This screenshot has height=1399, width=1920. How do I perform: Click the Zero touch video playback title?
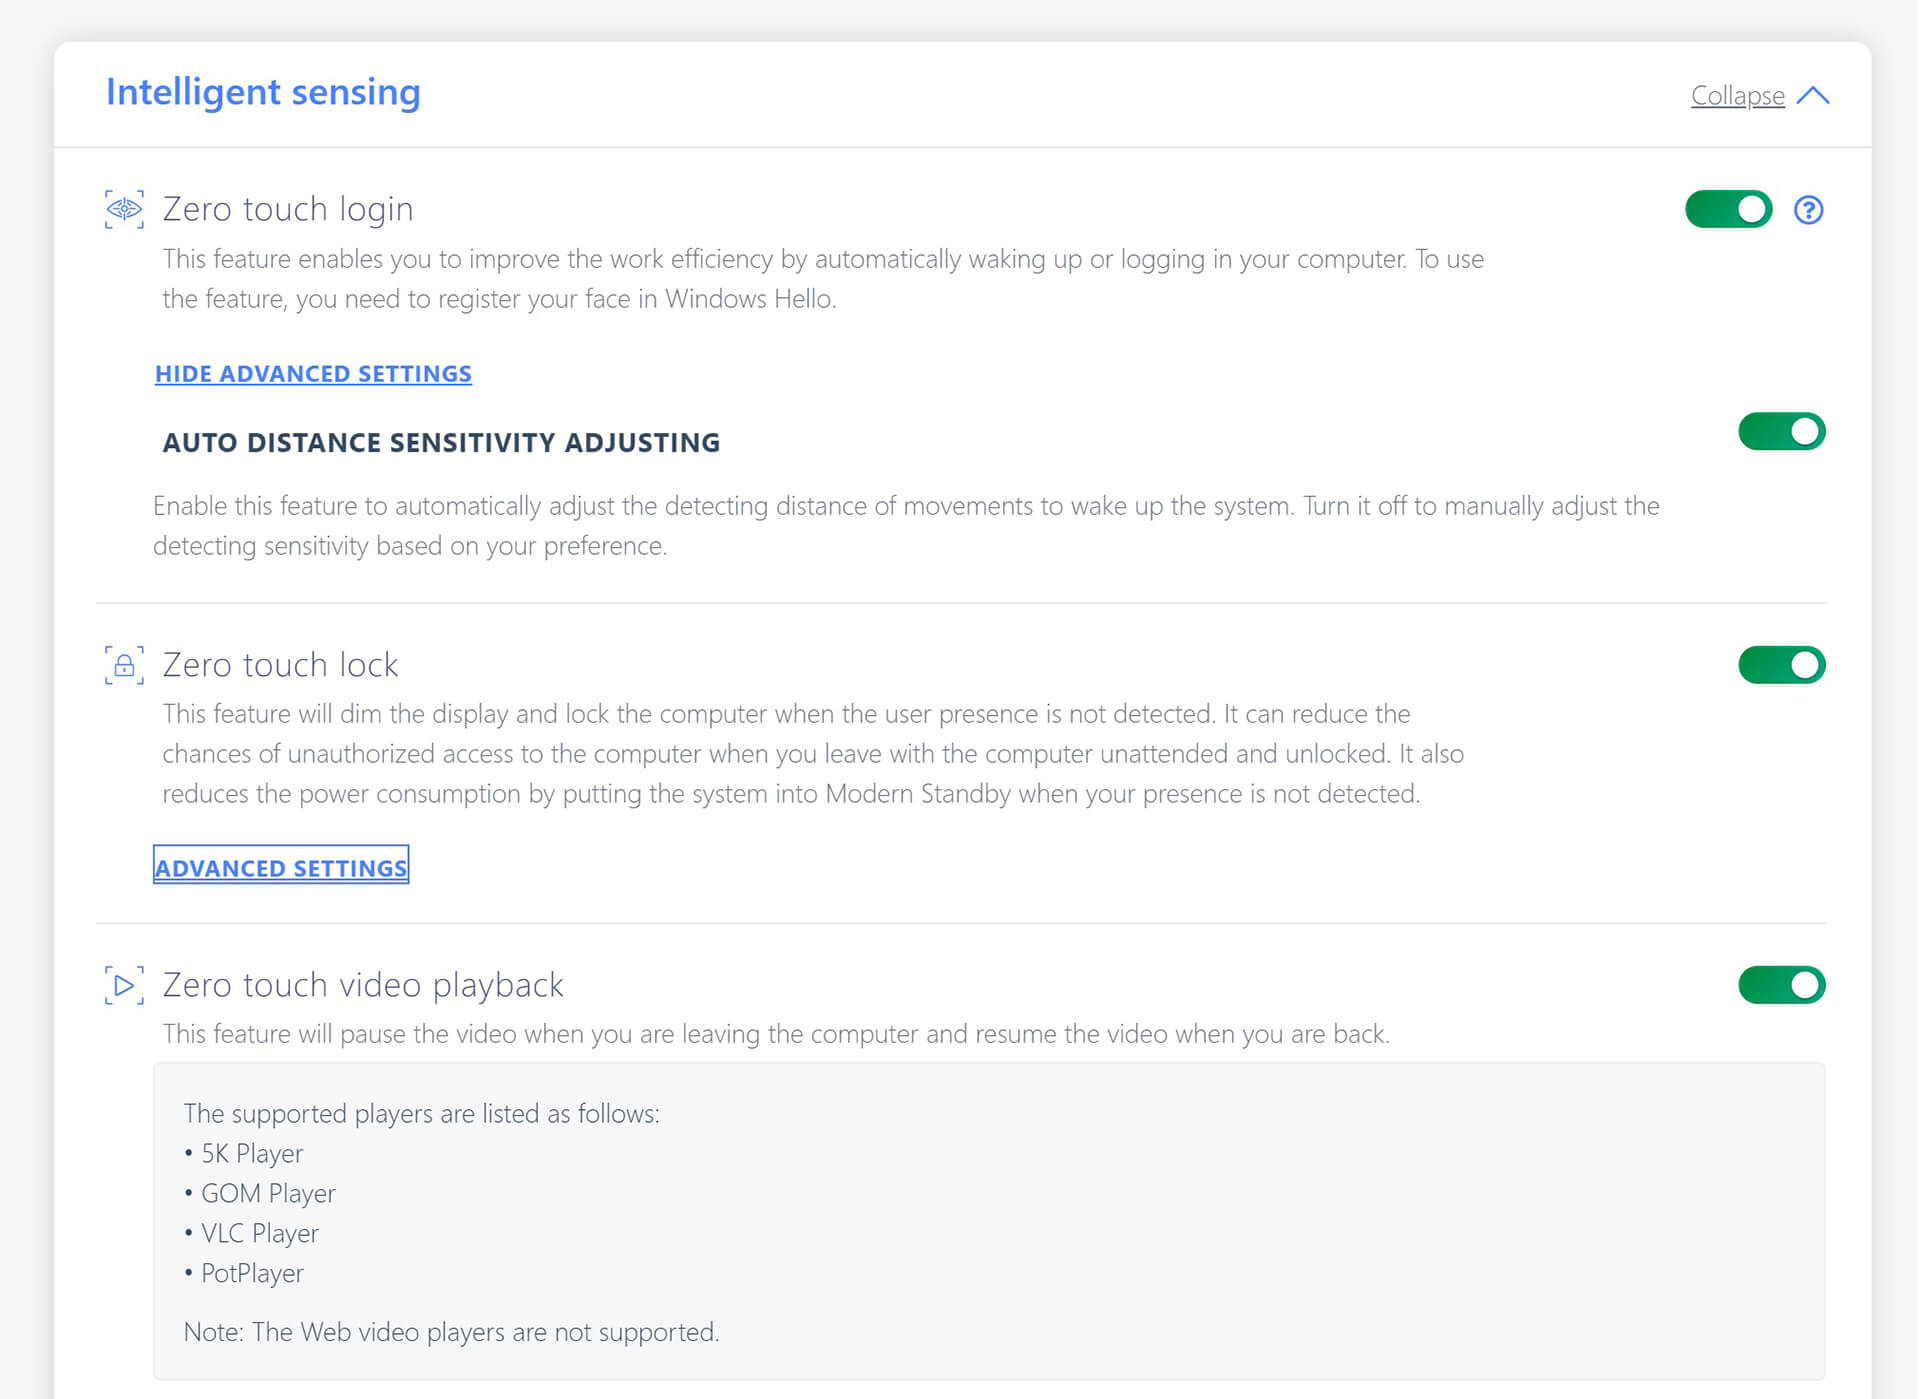tap(363, 985)
